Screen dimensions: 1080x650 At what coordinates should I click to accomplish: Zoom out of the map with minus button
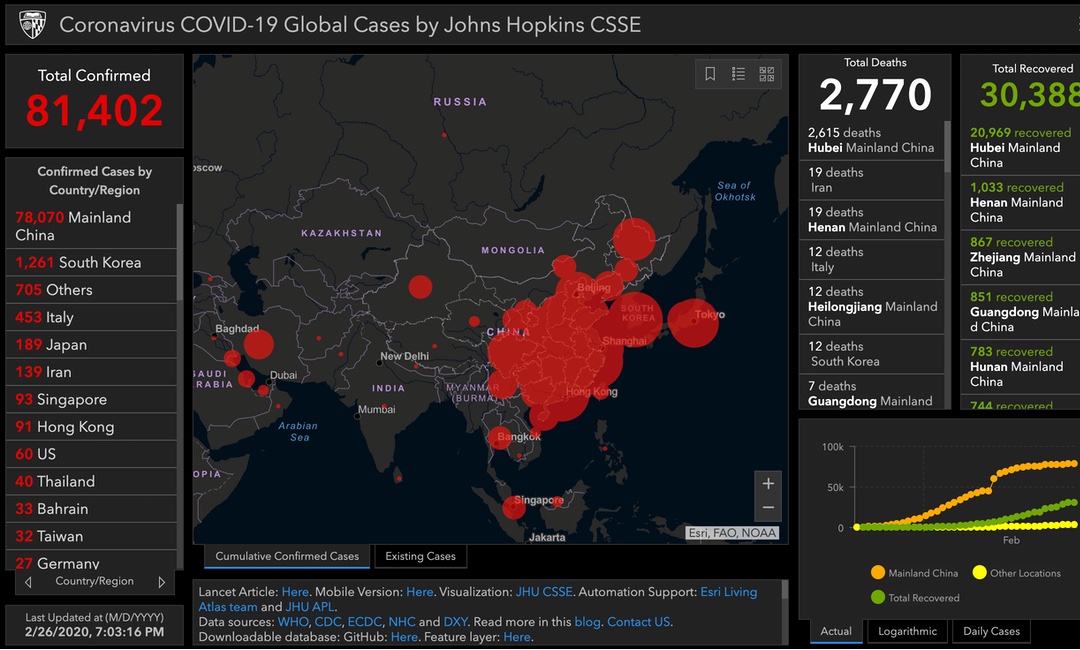coord(768,508)
